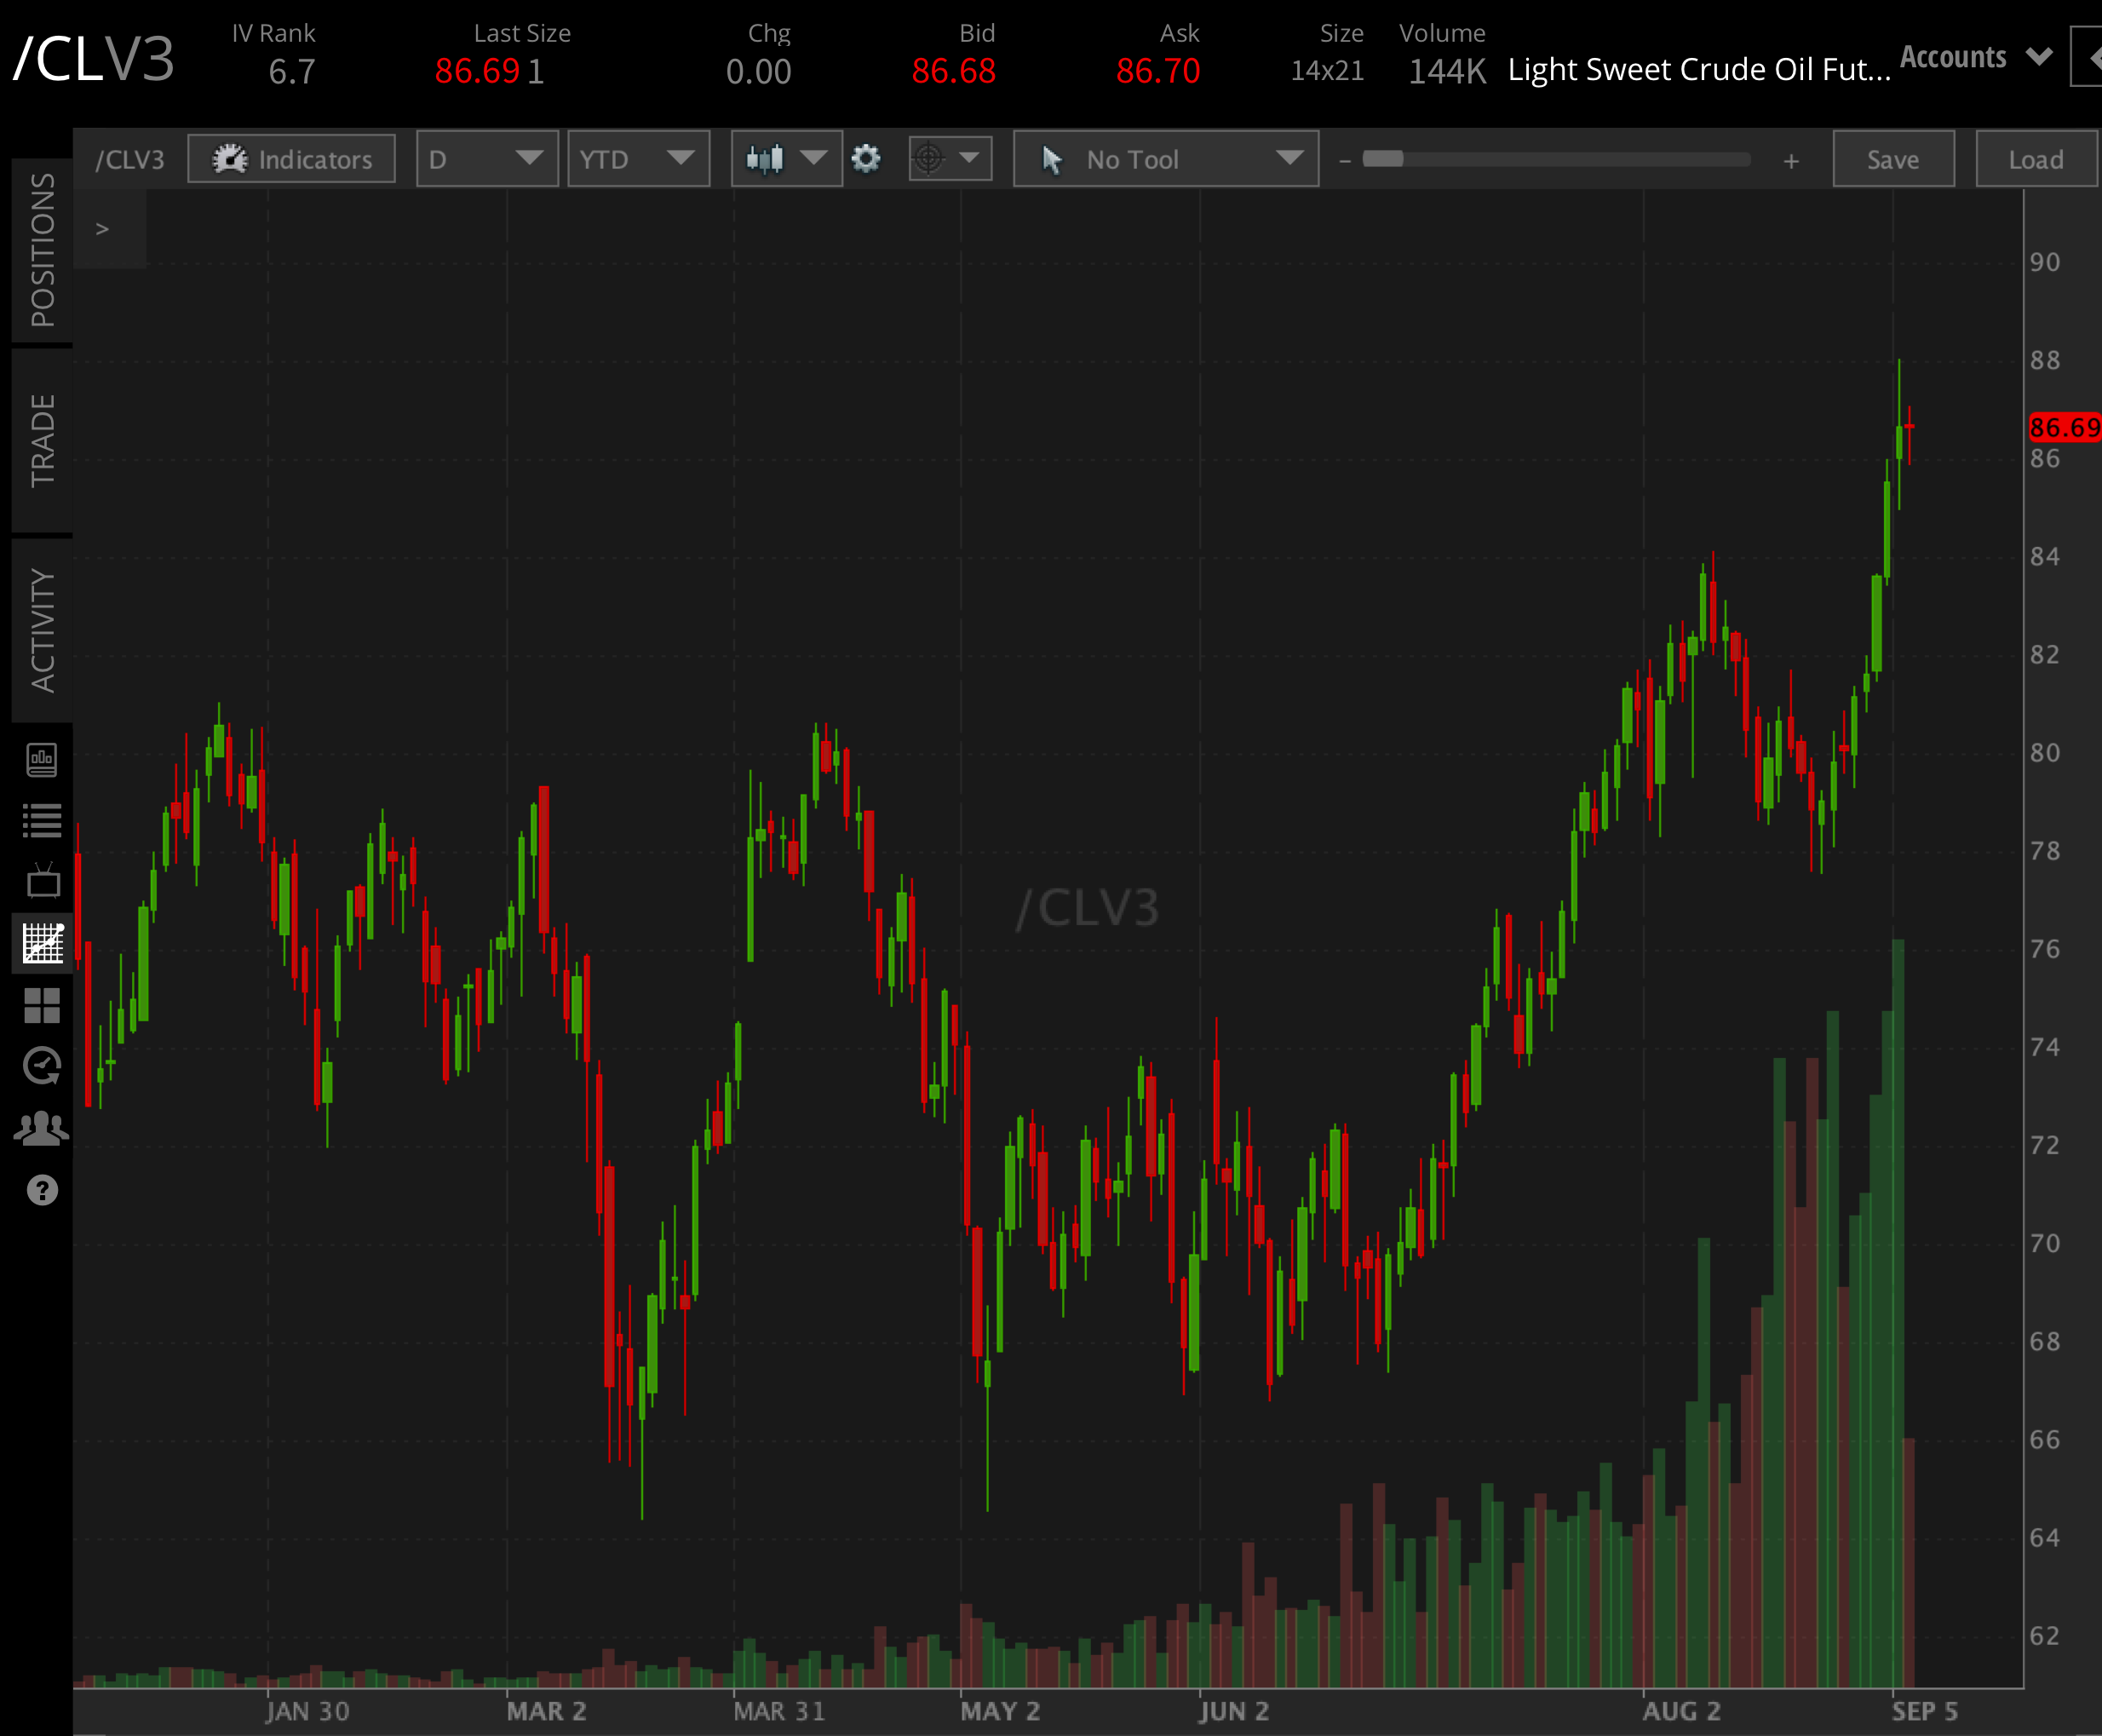Open the YTD range dropdown
2102x1736 pixels.
pos(638,158)
